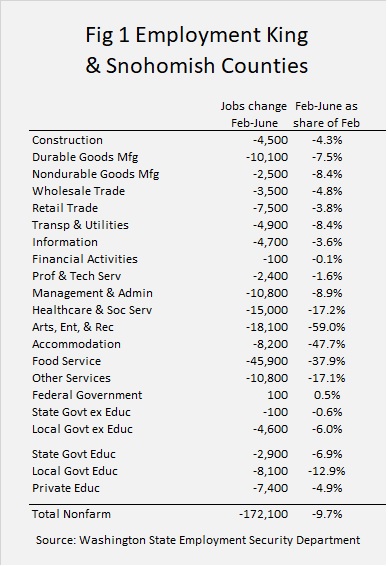388x566 pixels.
Task: Select the Local Govt Educ share -12.9%
Action: click(327, 471)
